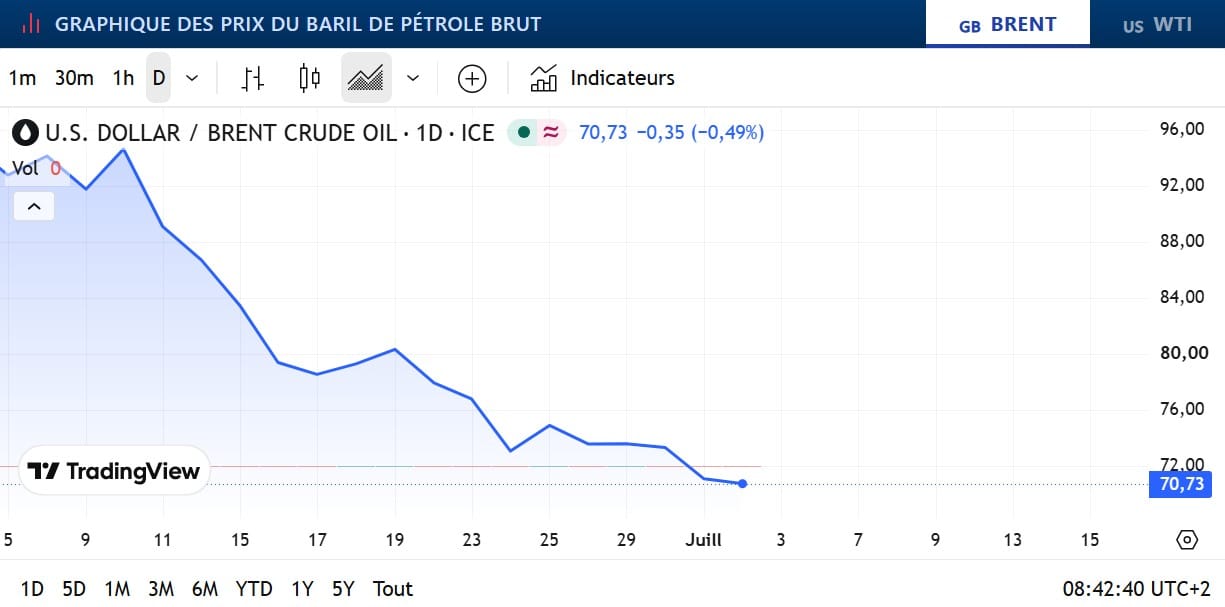Open the Indicateurs chart icon

pyautogui.click(x=544, y=78)
